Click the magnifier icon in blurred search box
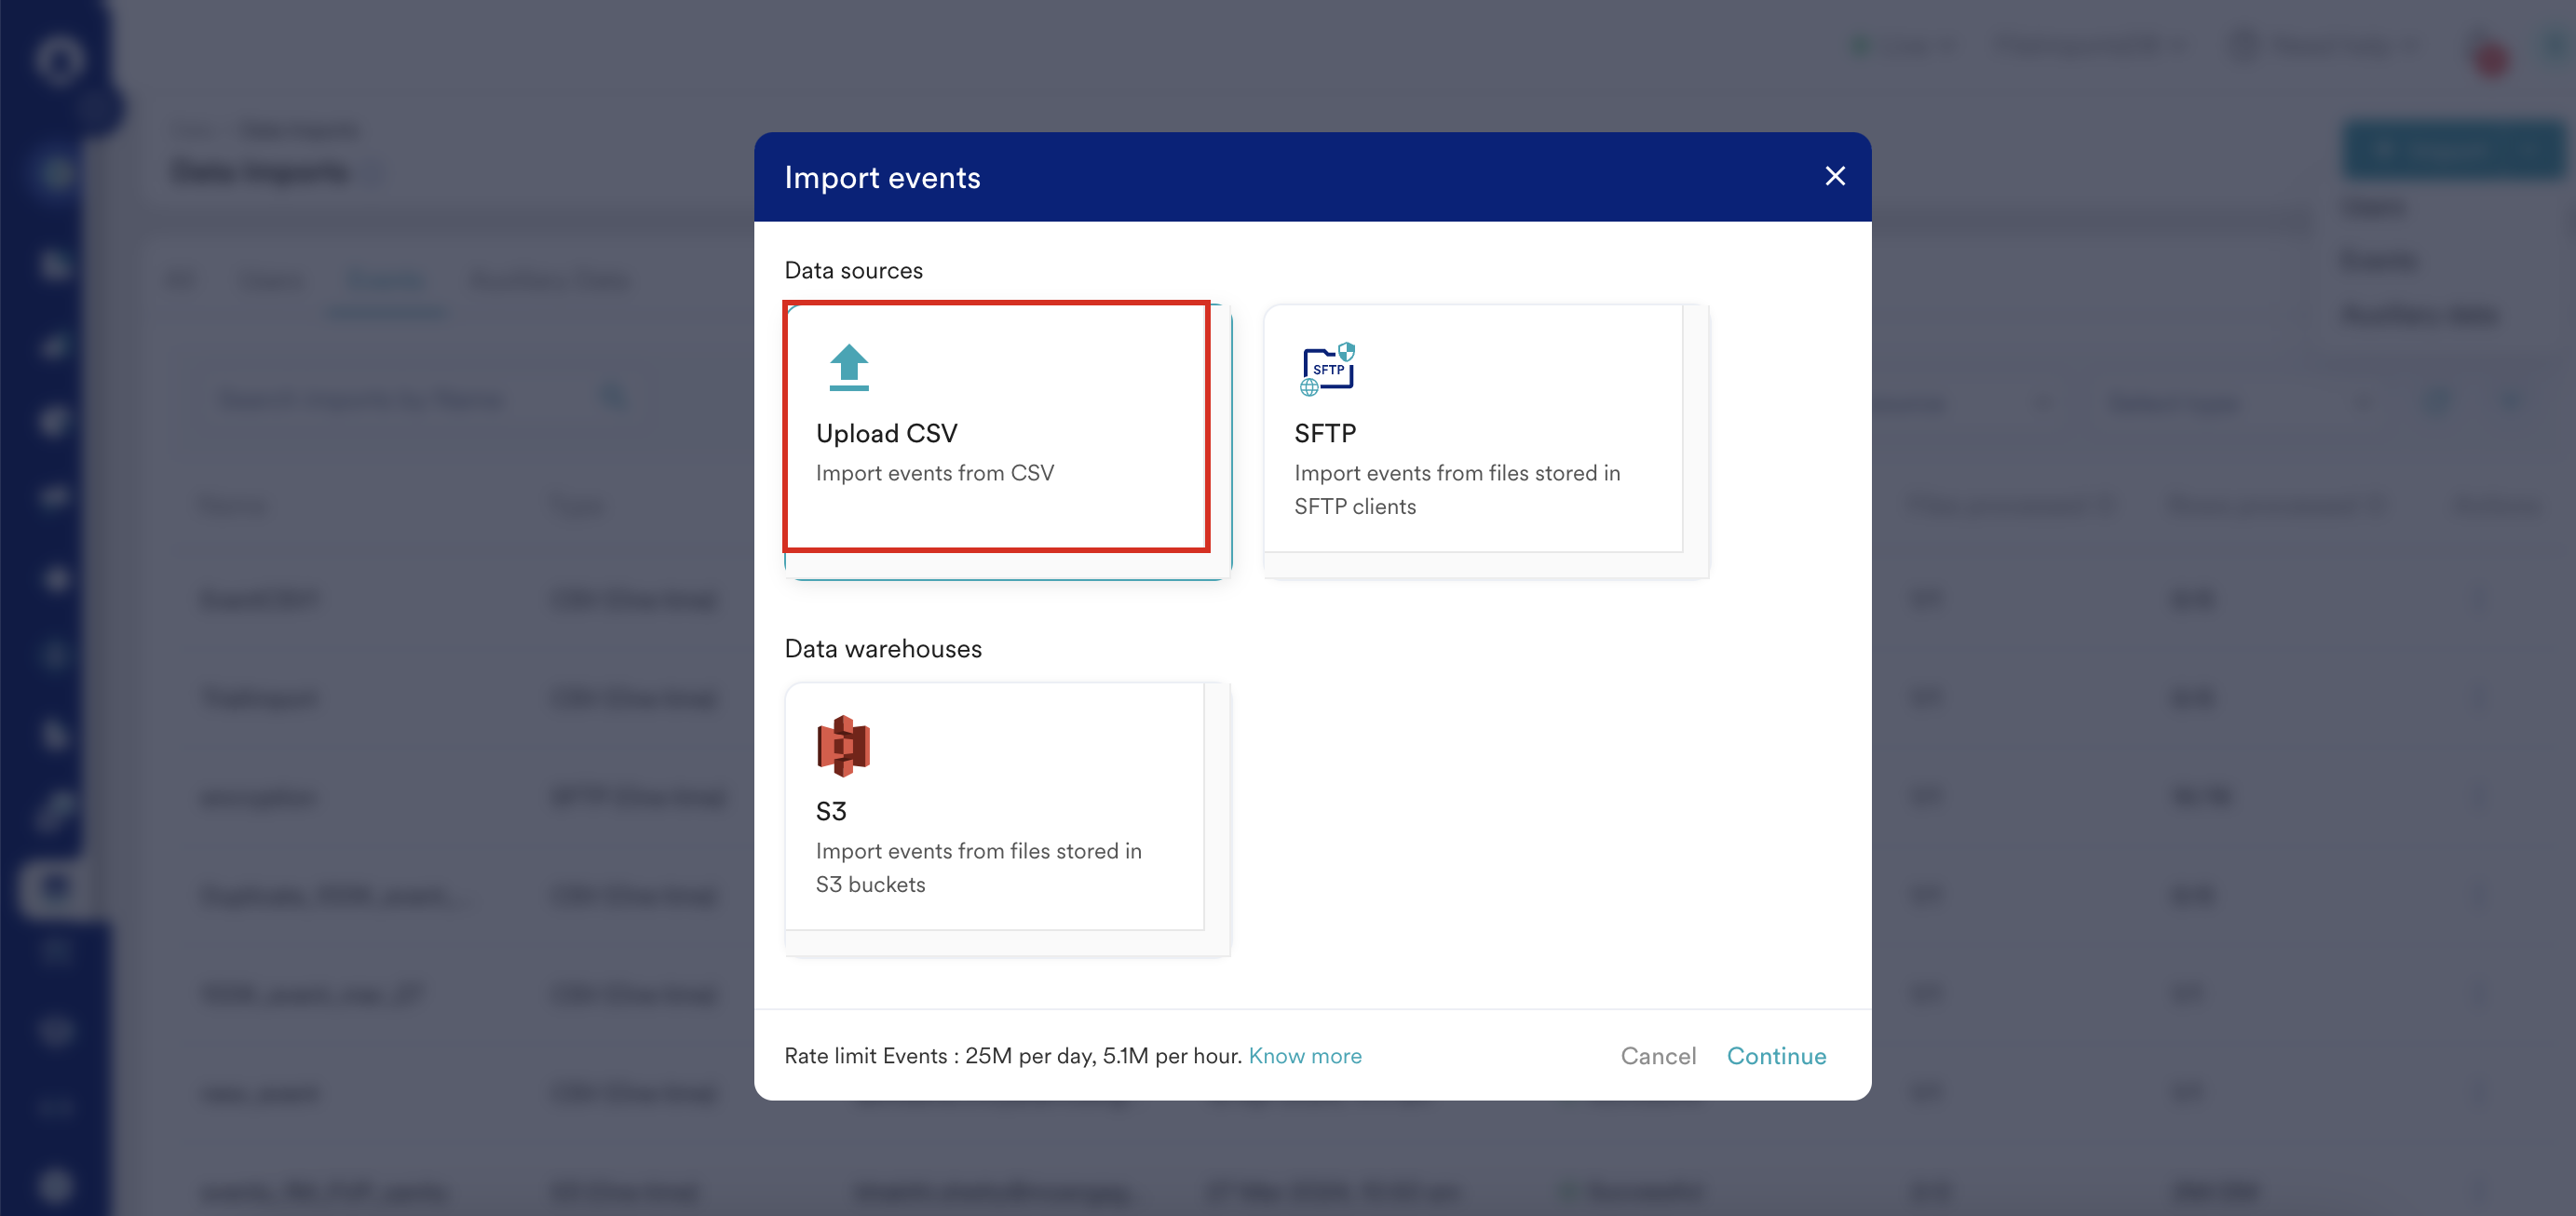The width and height of the screenshot is (2576, 1216). [x=612, y=398]
